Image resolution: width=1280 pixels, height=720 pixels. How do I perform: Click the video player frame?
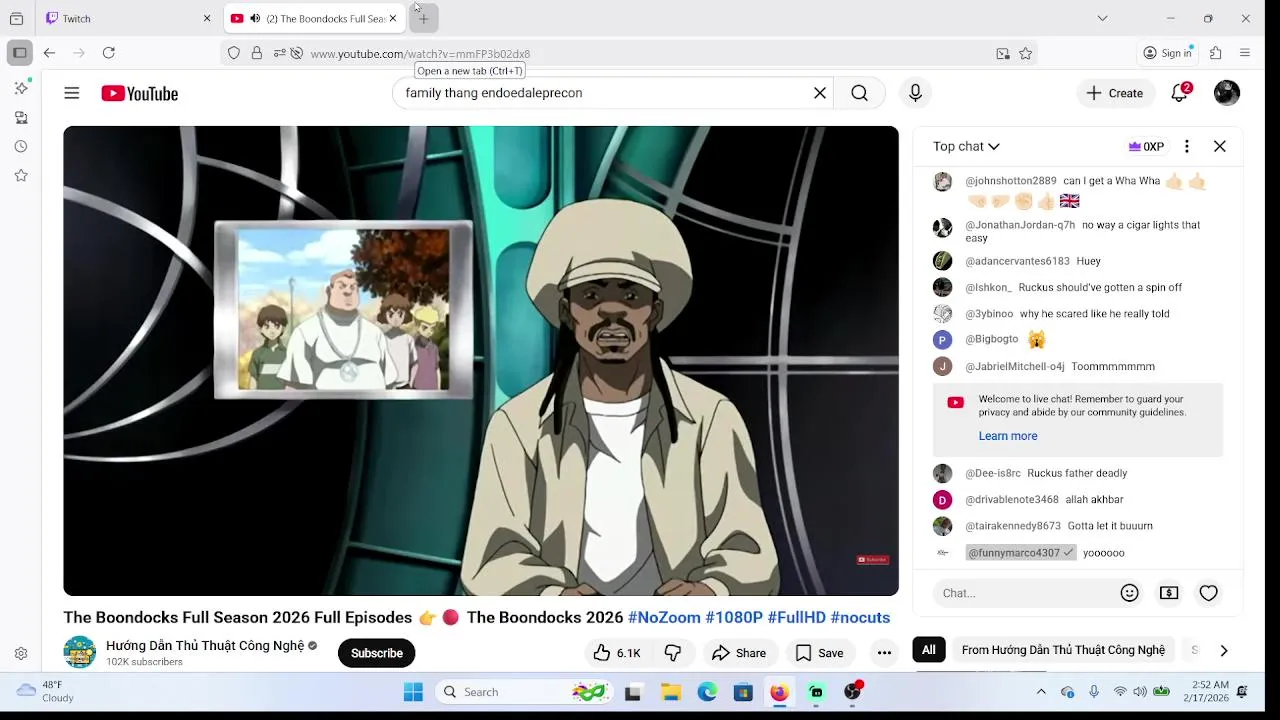(481, 361)
